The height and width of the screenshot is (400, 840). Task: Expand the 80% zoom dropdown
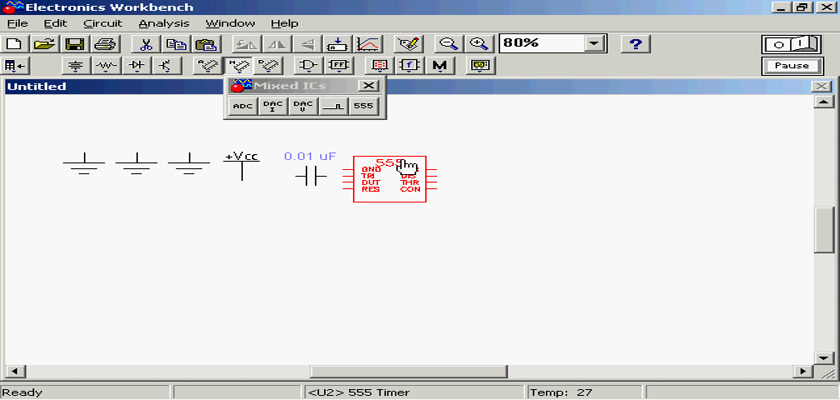[x=594, y=44]
